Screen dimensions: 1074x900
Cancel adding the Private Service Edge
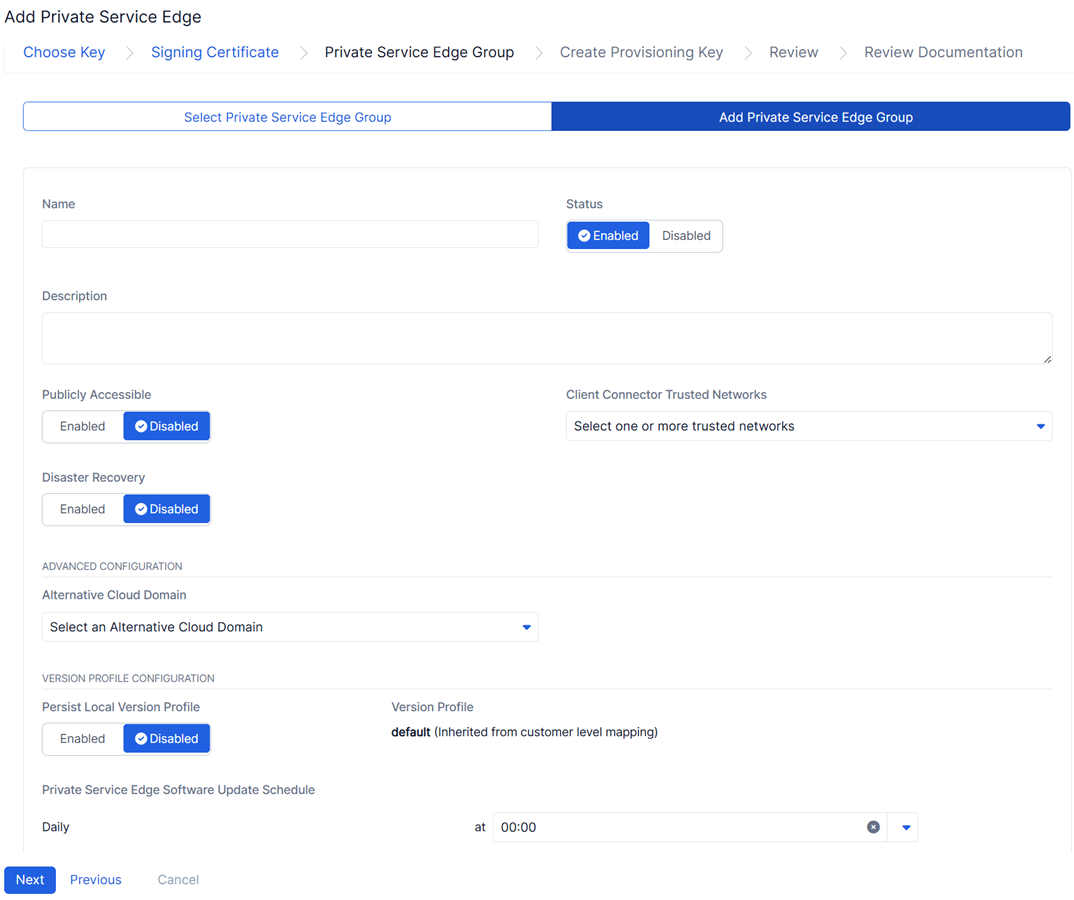[178, 879]
